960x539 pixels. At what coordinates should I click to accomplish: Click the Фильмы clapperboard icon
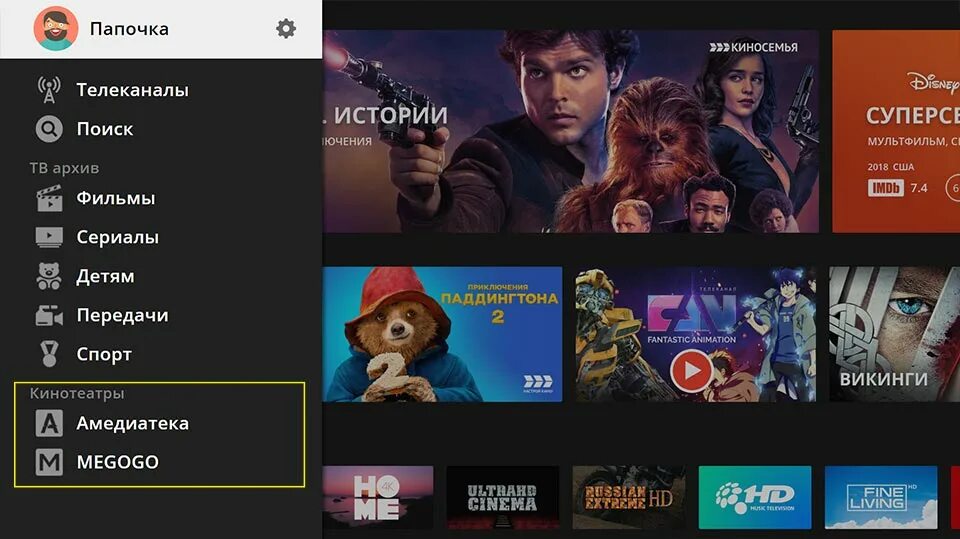49,198
